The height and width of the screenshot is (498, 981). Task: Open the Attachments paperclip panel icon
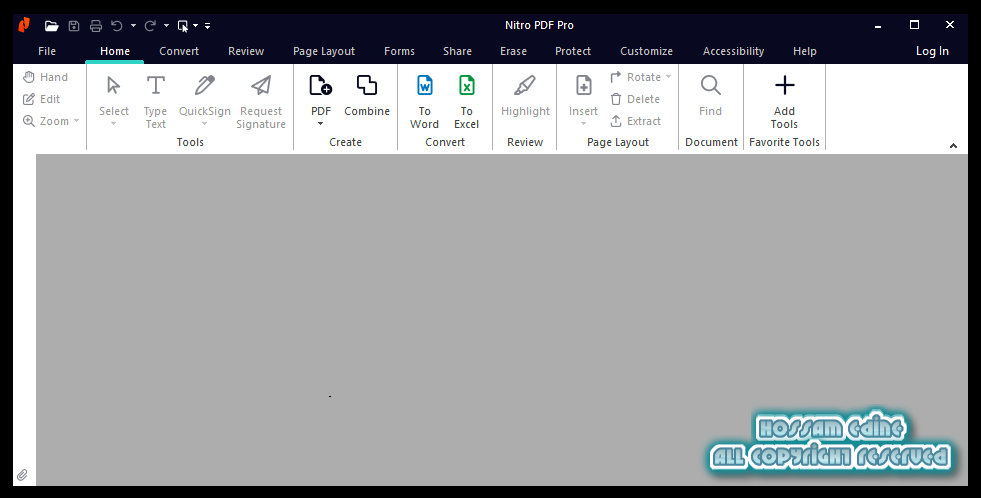(x=22, y=475)
